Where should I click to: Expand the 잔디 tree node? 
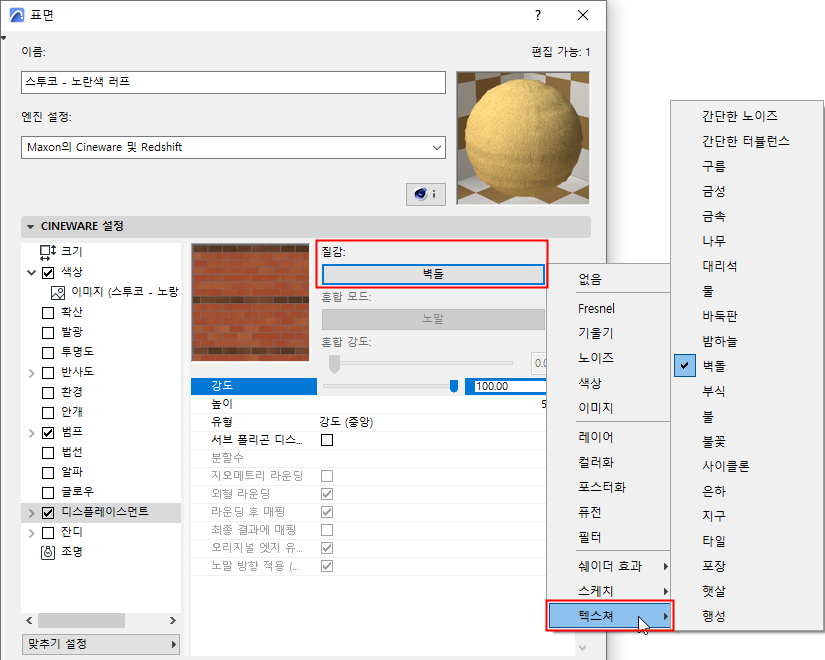[x=32, y=533]
